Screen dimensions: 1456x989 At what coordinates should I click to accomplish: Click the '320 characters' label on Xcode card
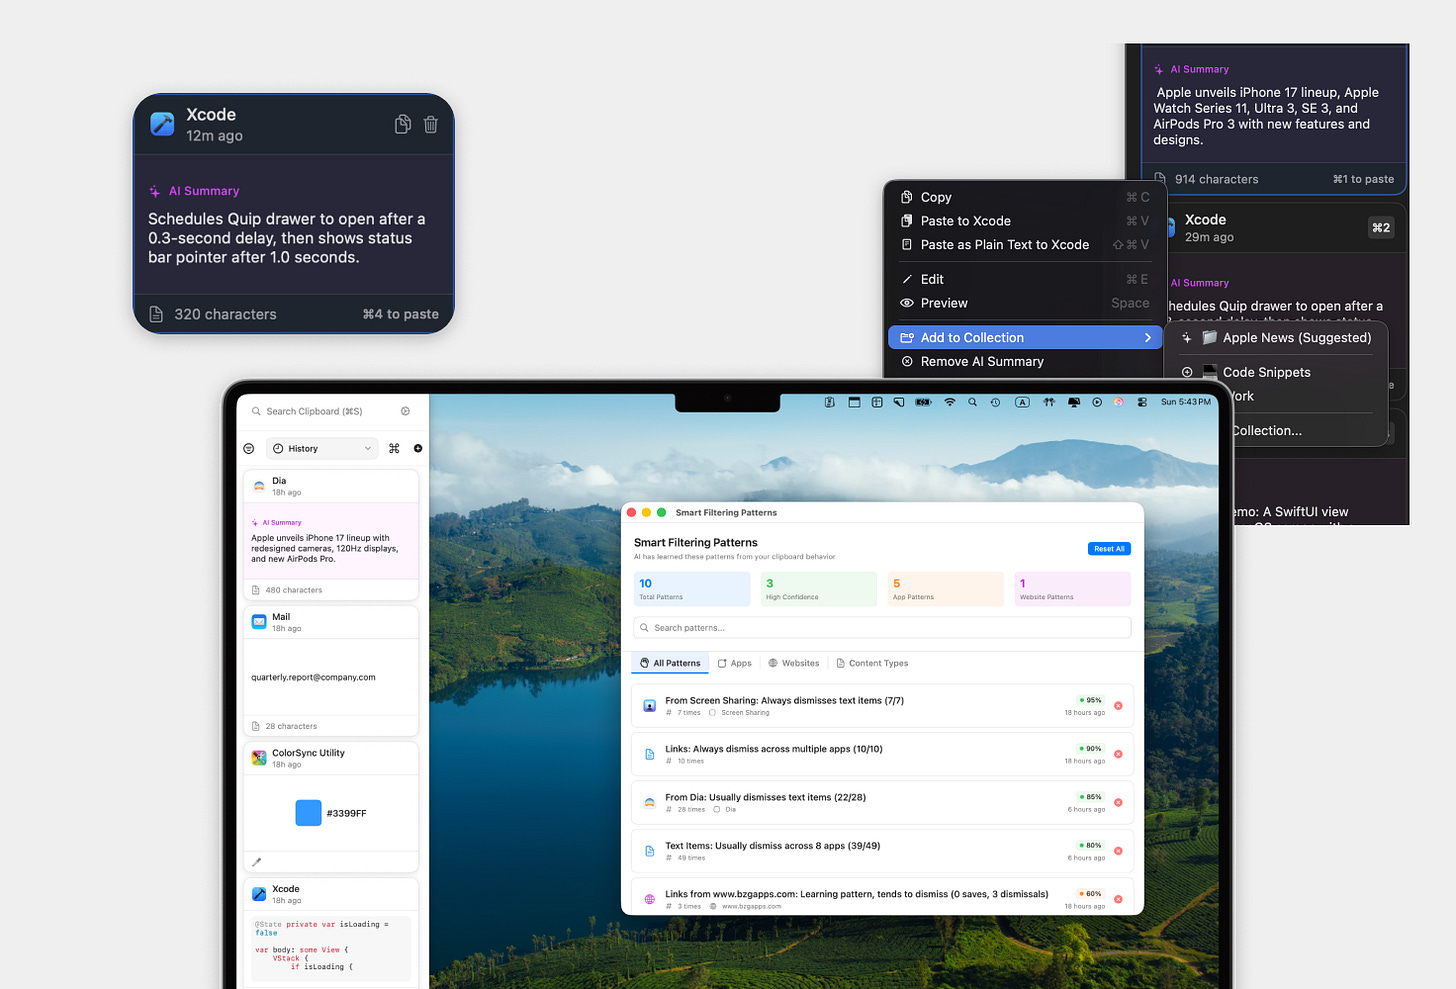[225, 314]
